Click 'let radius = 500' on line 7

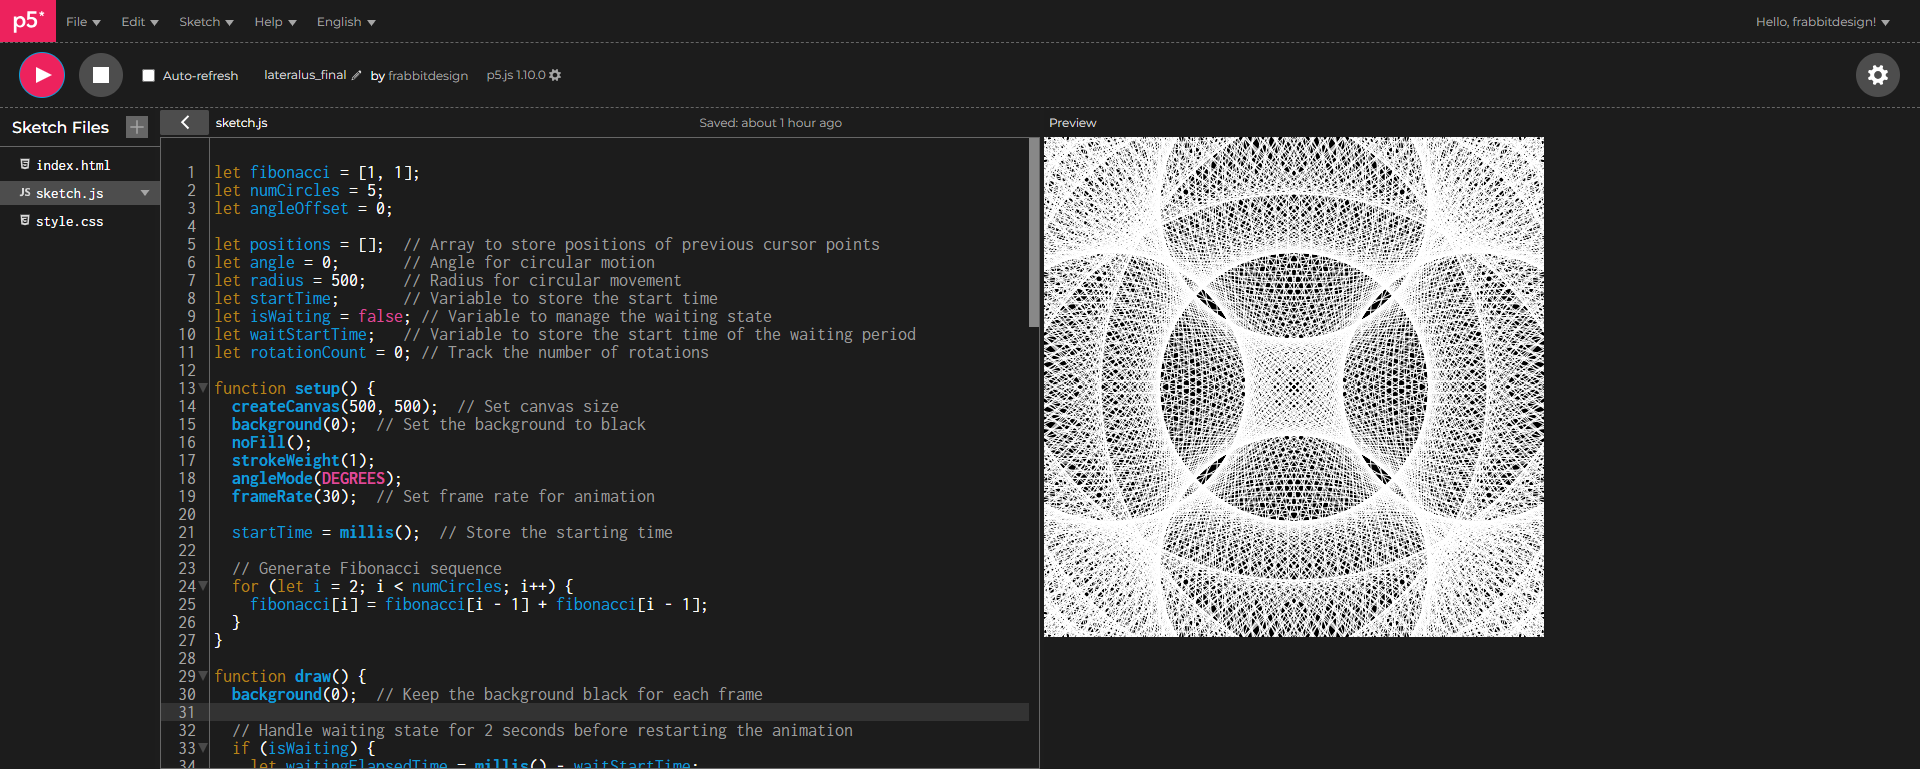(290, 280)
